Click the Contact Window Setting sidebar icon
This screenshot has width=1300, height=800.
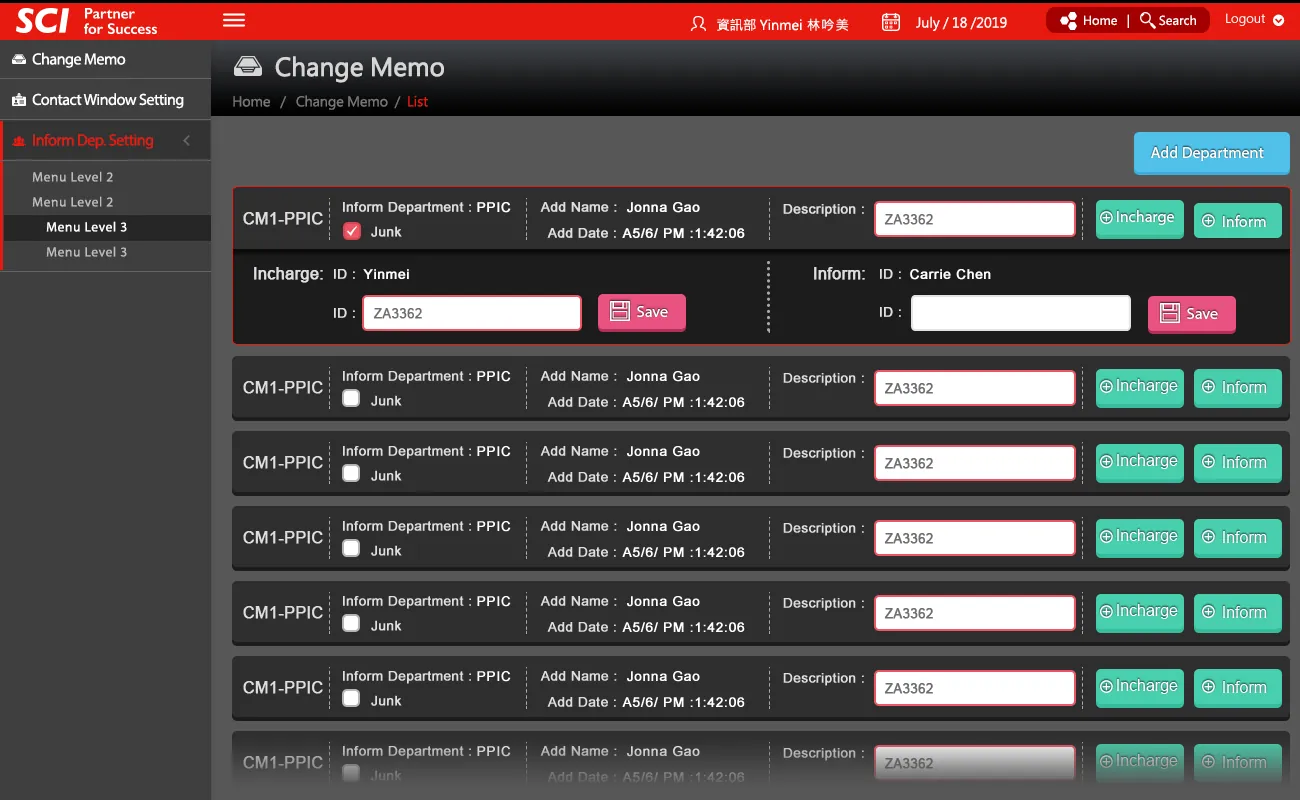(19, 100)
